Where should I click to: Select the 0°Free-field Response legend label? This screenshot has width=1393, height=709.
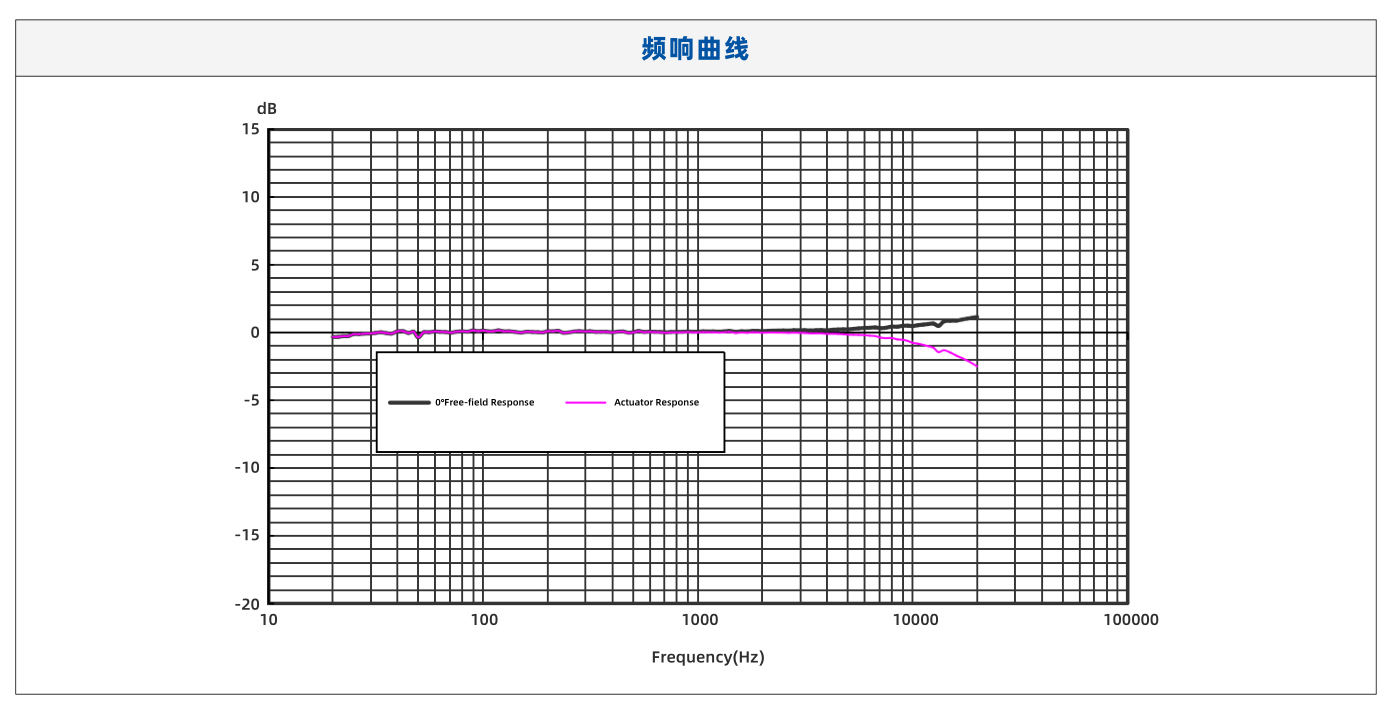(484, 403)
